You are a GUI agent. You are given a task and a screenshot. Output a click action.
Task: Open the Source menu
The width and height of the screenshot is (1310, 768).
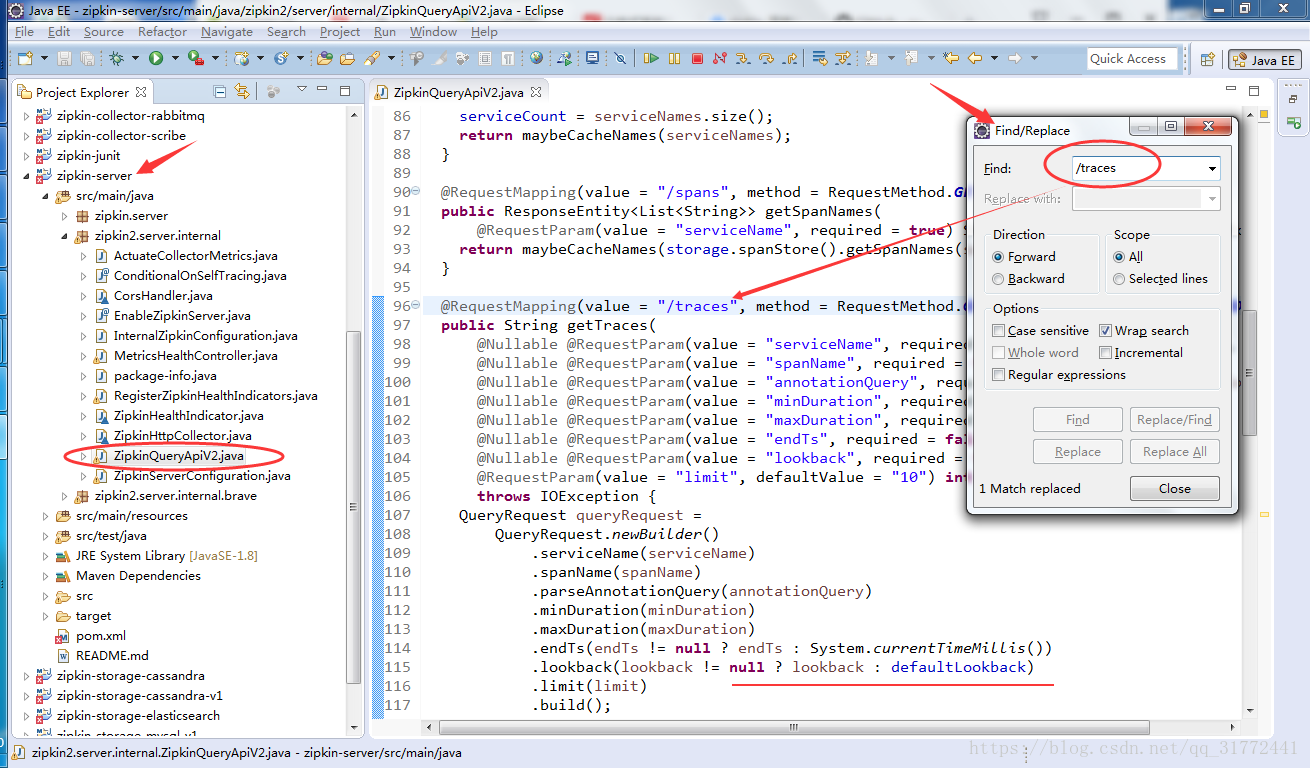[x=104, y=32]
